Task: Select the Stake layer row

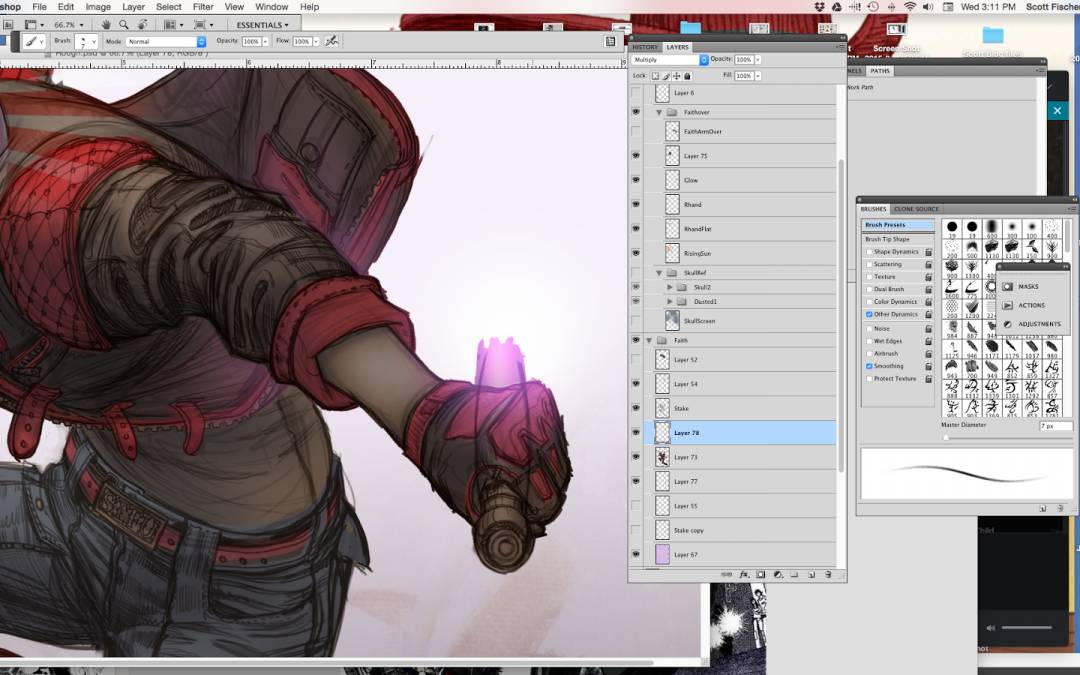Action: 740,408
